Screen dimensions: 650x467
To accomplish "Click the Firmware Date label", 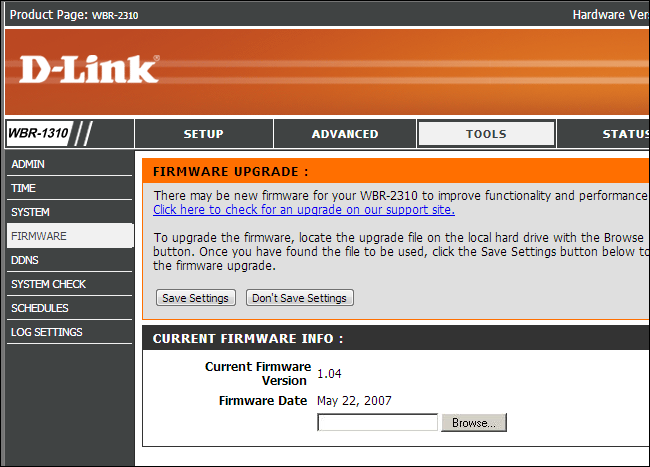I will click(263, 401).
